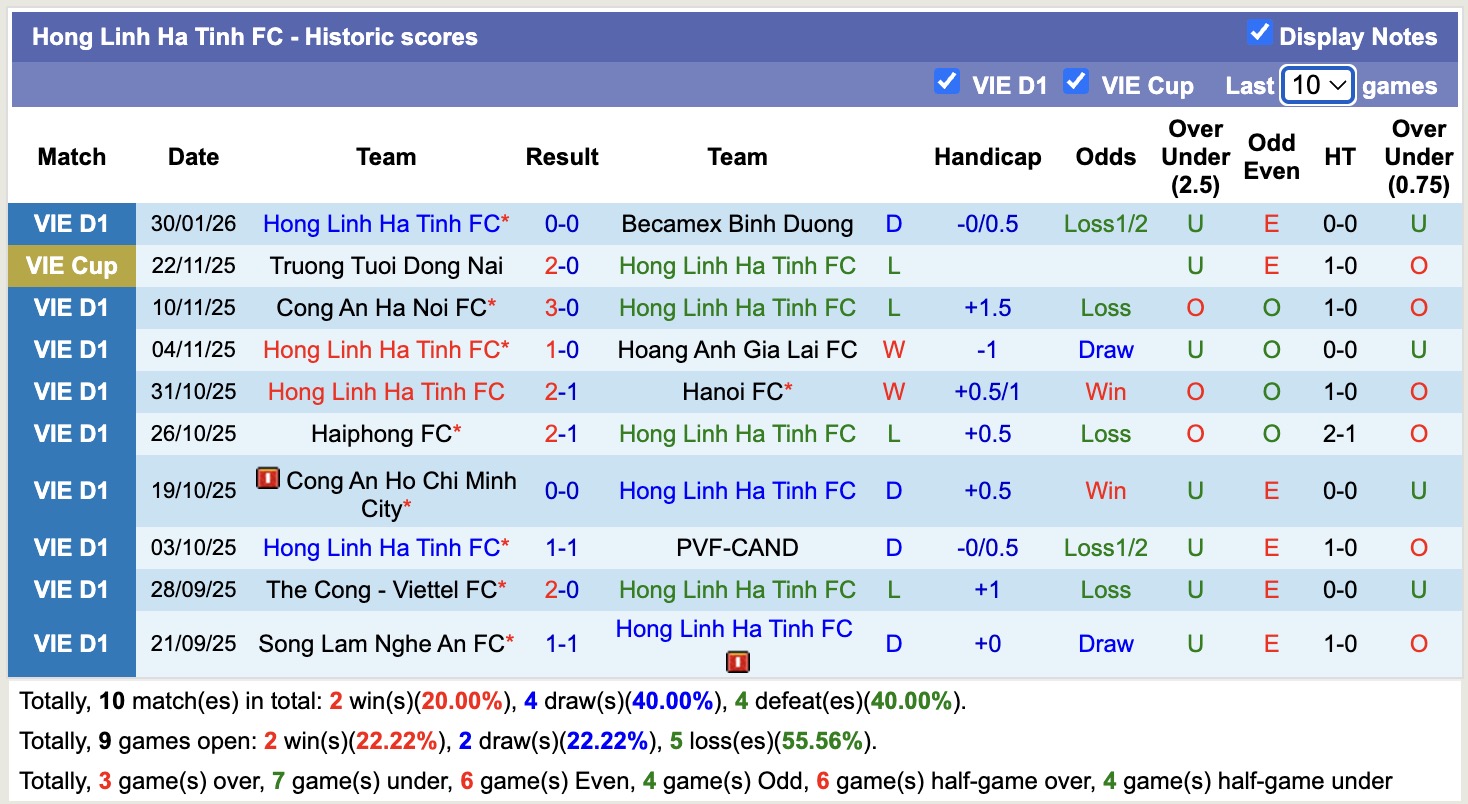
Task: Click the VIE D1 label on the top row
Action: 71,224
